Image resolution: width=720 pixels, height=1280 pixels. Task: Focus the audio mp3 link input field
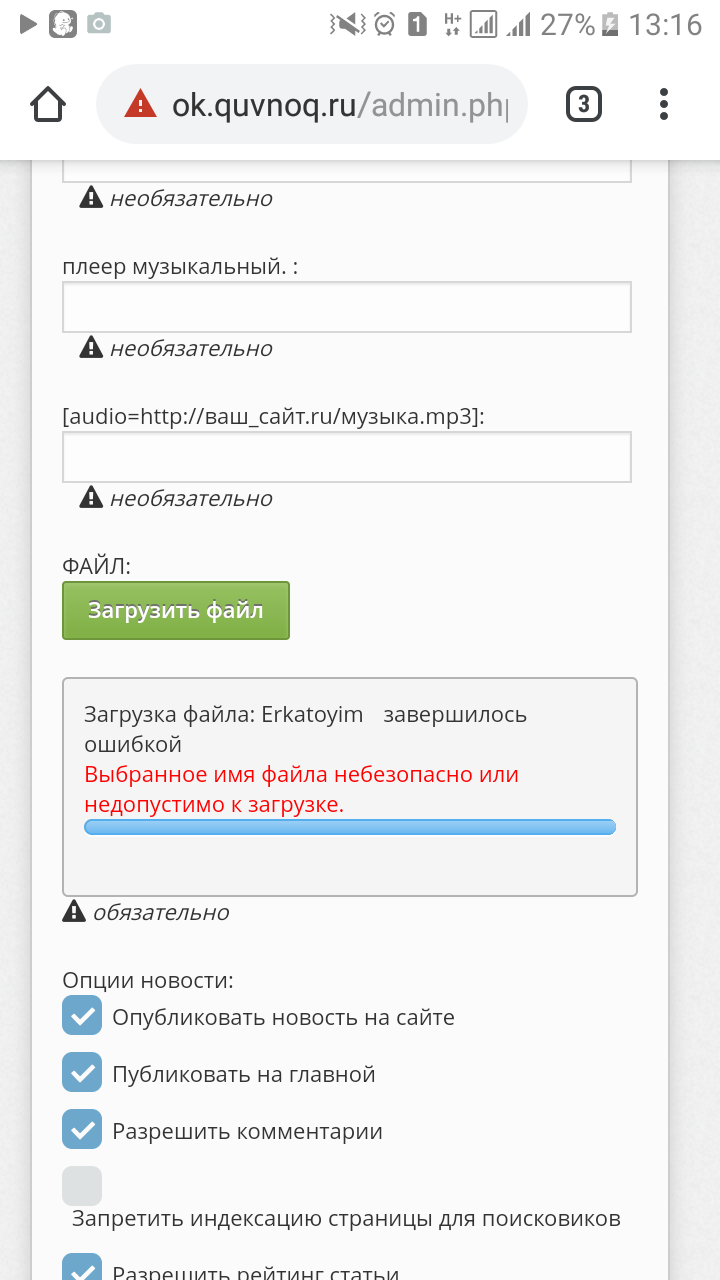click(x=346, y=457)
